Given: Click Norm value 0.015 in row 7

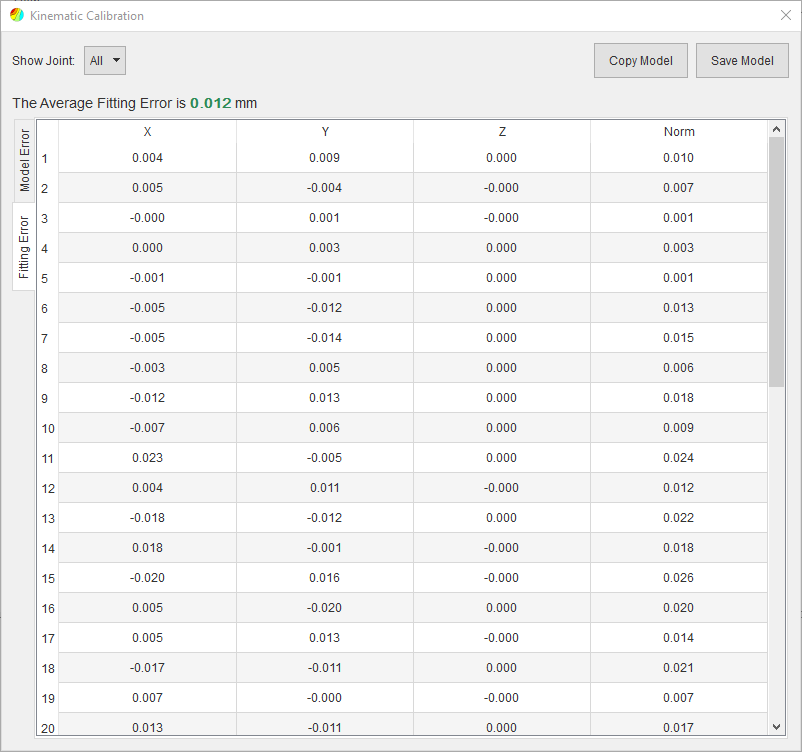Looking at the screenshot, I should (x=678, y=338).
